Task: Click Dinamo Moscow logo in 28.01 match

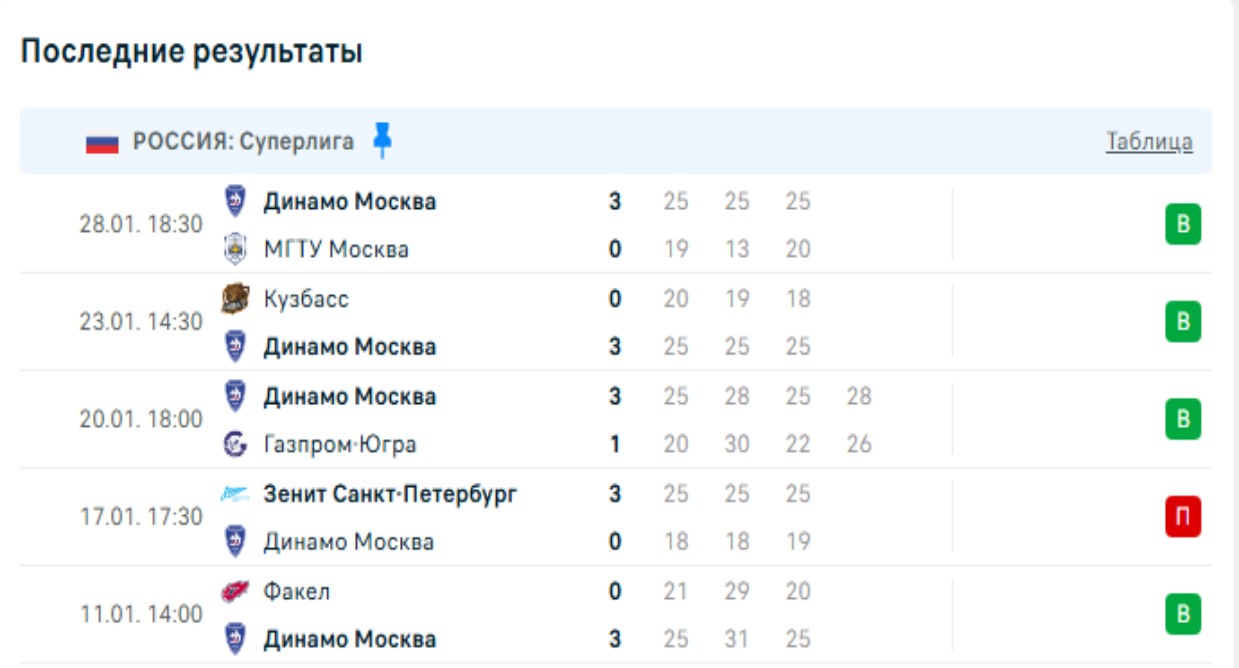Action: coord(235,201)
